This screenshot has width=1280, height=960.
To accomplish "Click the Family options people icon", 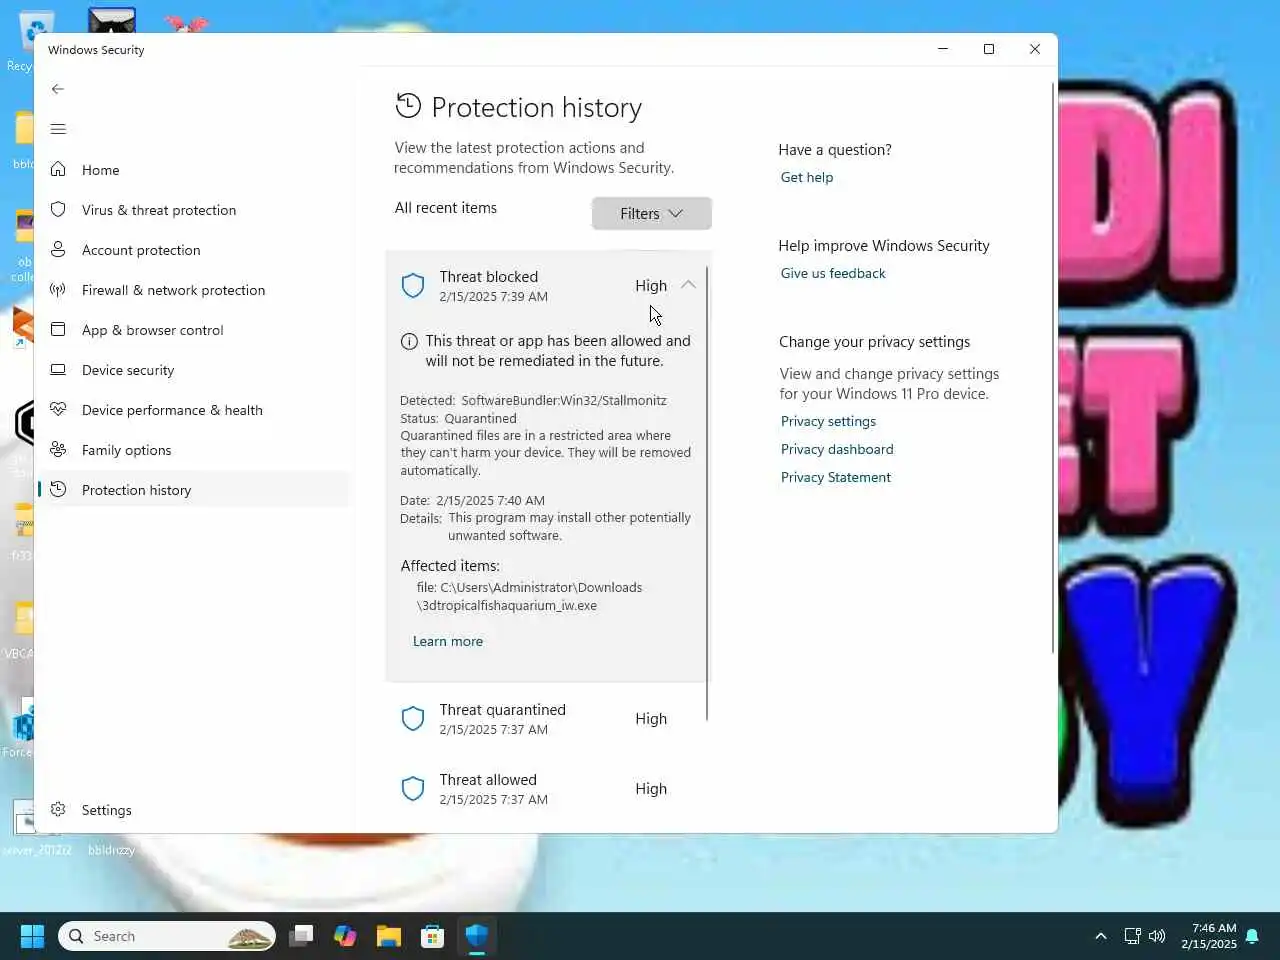I will (58, 449).
